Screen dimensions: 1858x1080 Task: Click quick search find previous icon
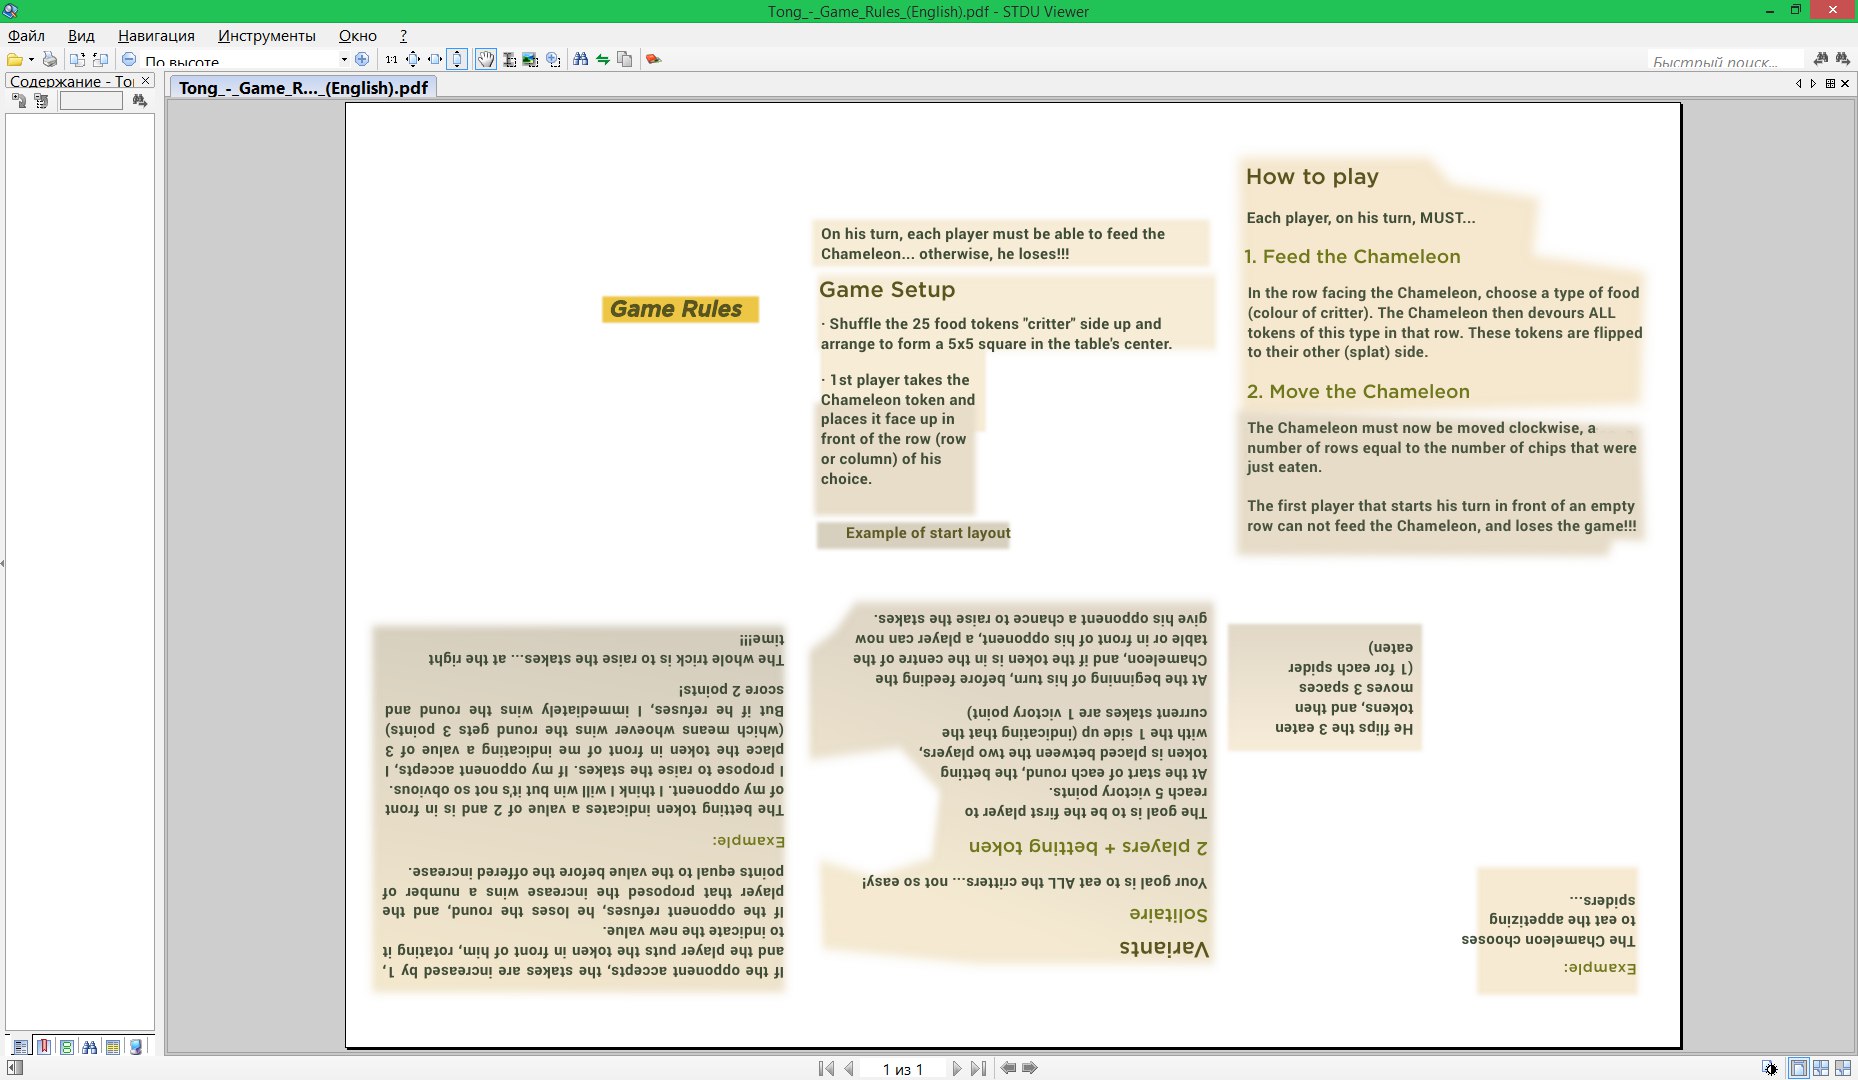(x=1821, y=60)
